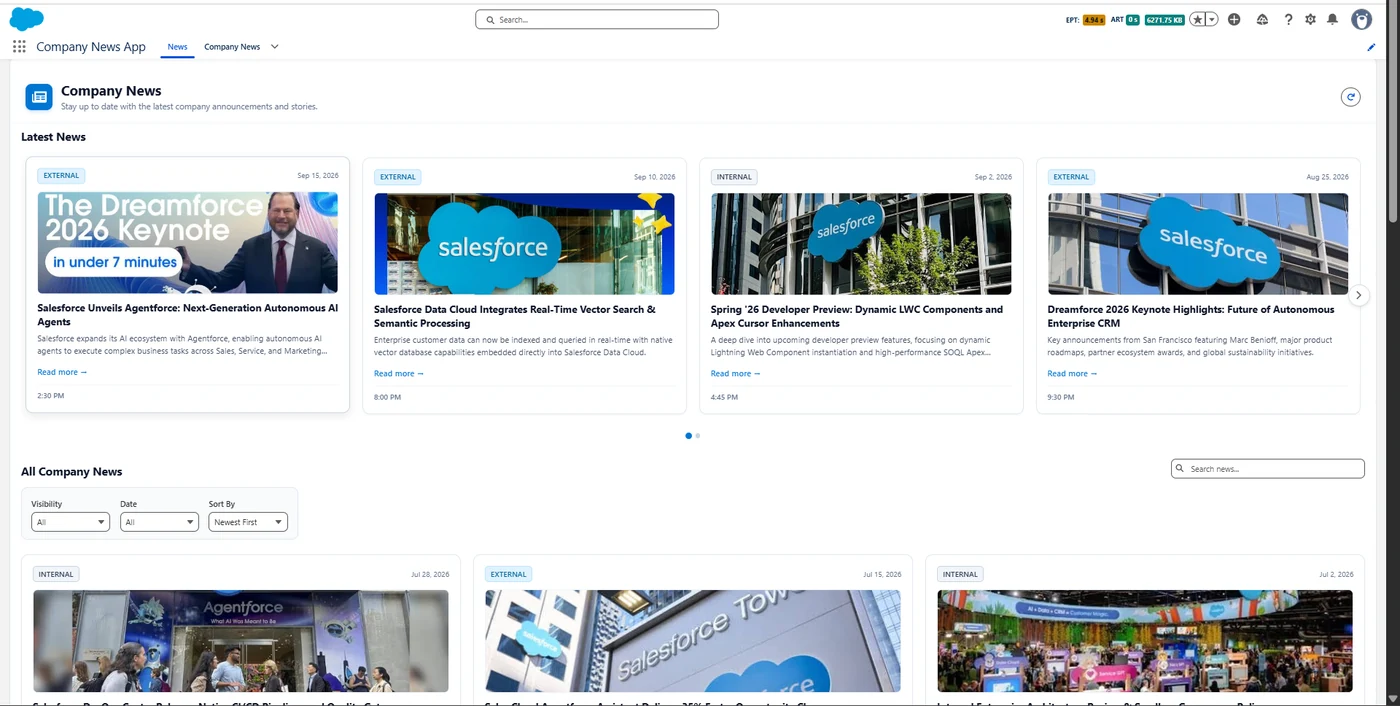
Task: Focus the Search news input field
Action: (1268, 469)
